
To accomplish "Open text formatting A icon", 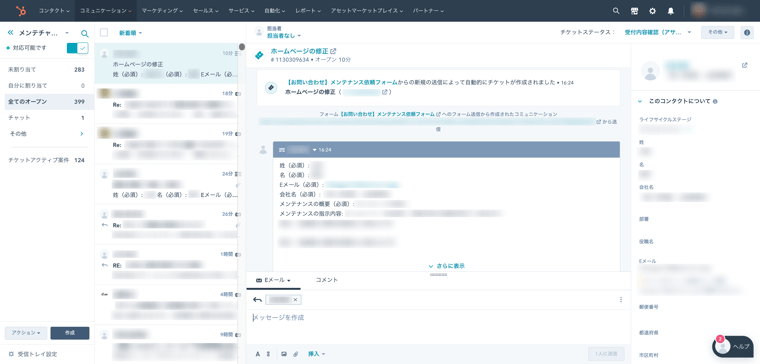I will (258, 354).
